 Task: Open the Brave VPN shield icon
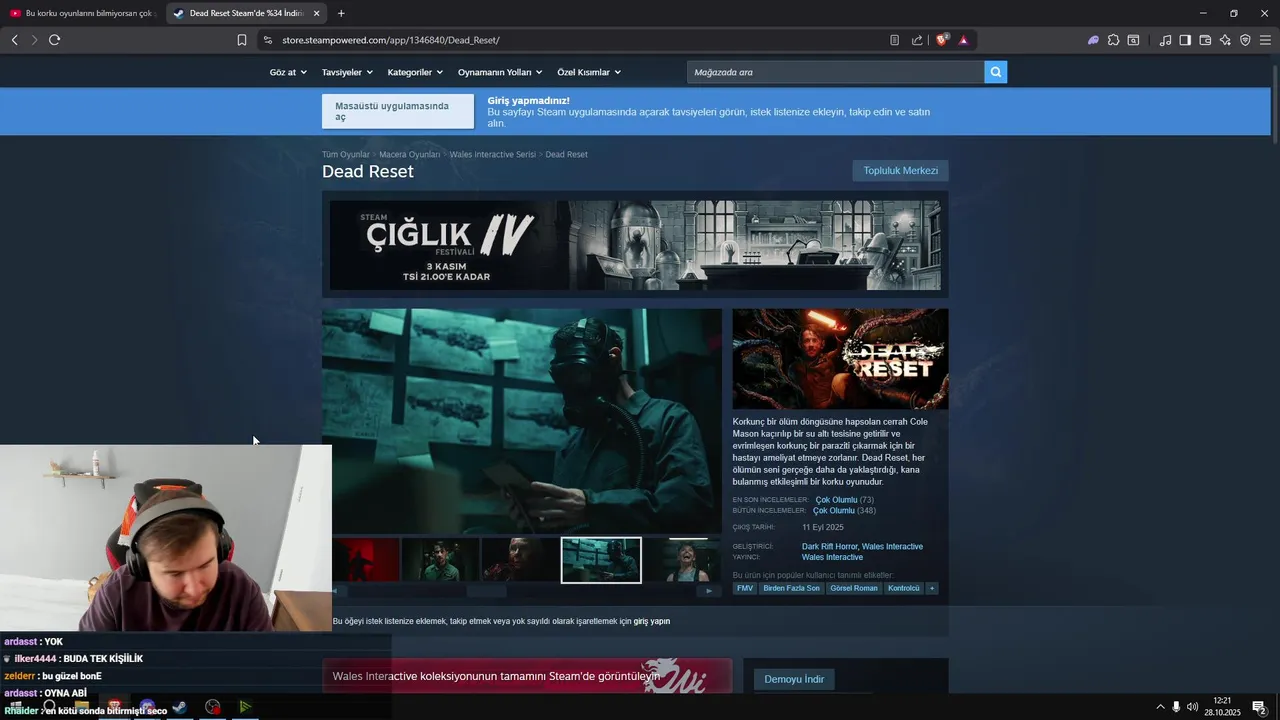click(1245, 40)
